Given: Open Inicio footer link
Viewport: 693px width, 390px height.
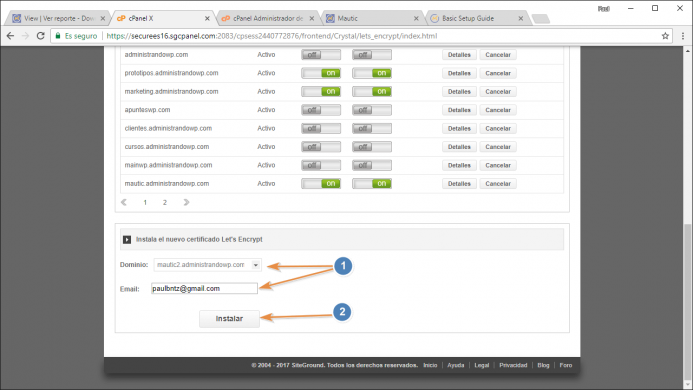Looking at the screenshot, I should [x=430, y=365].
